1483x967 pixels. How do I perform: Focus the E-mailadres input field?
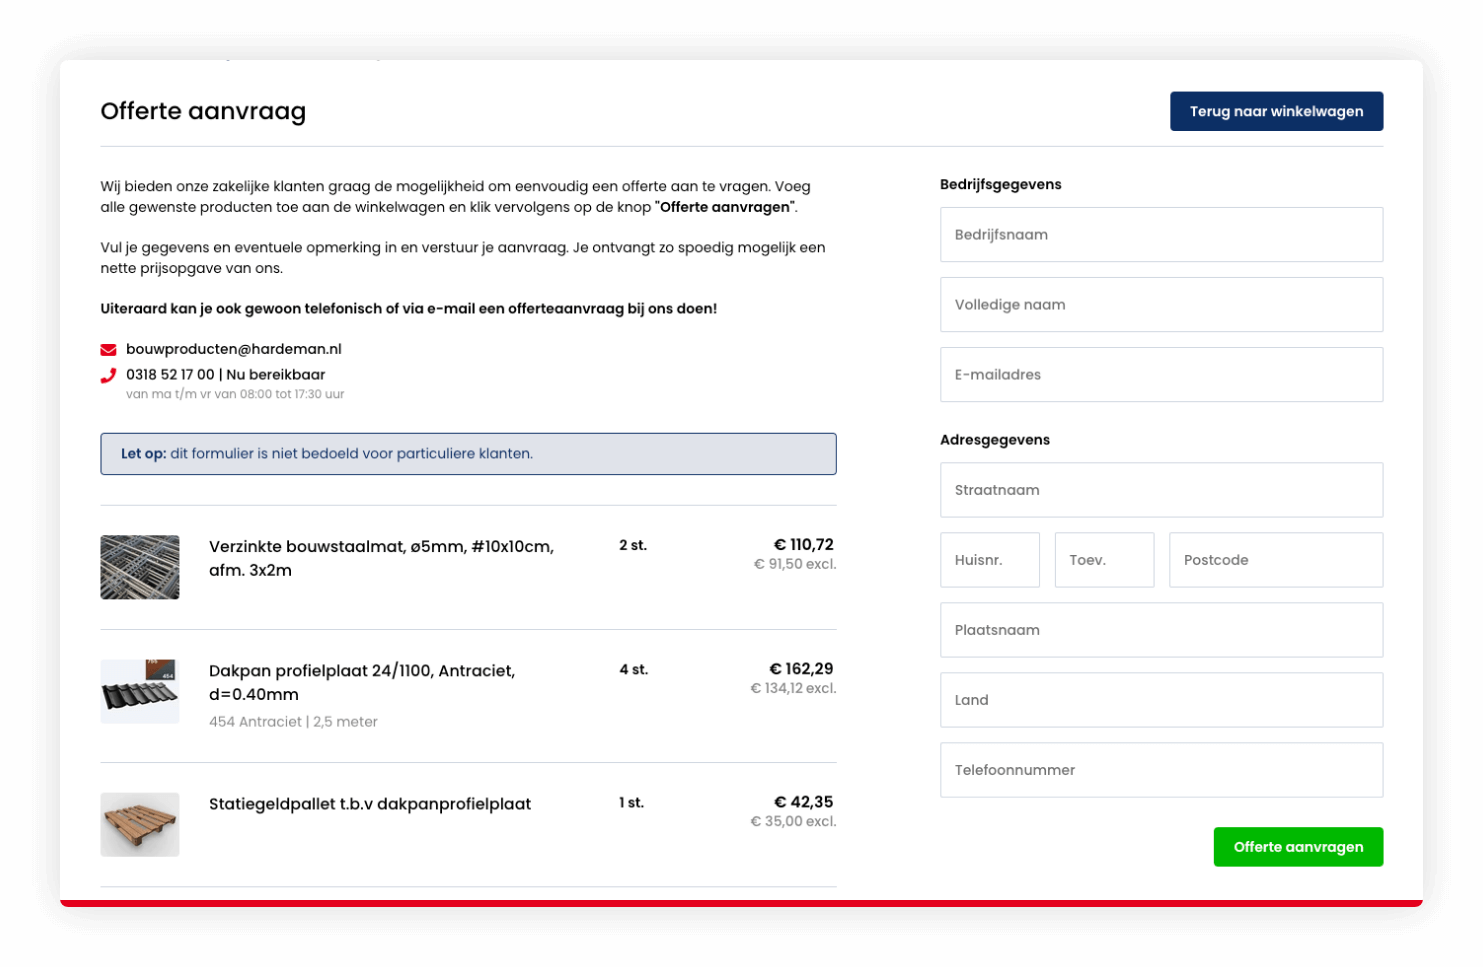tap(1160, 374)
